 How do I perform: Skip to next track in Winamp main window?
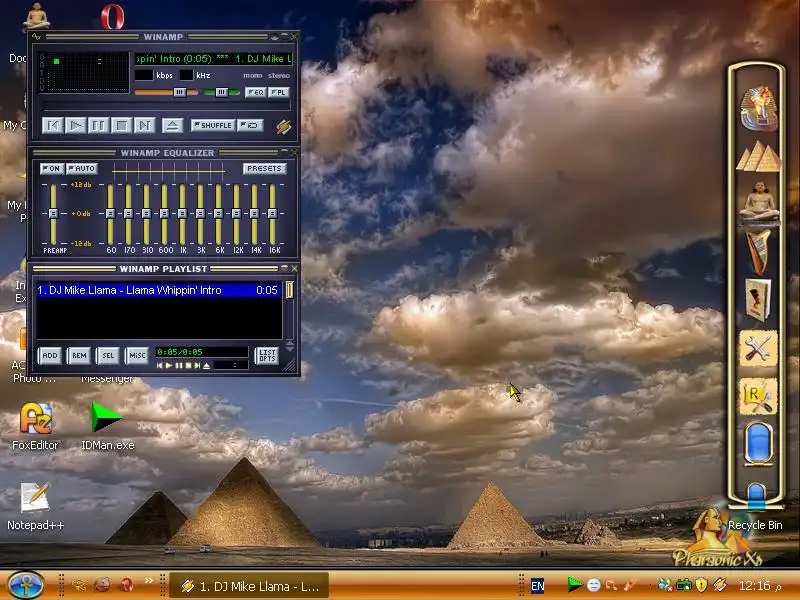144,125
